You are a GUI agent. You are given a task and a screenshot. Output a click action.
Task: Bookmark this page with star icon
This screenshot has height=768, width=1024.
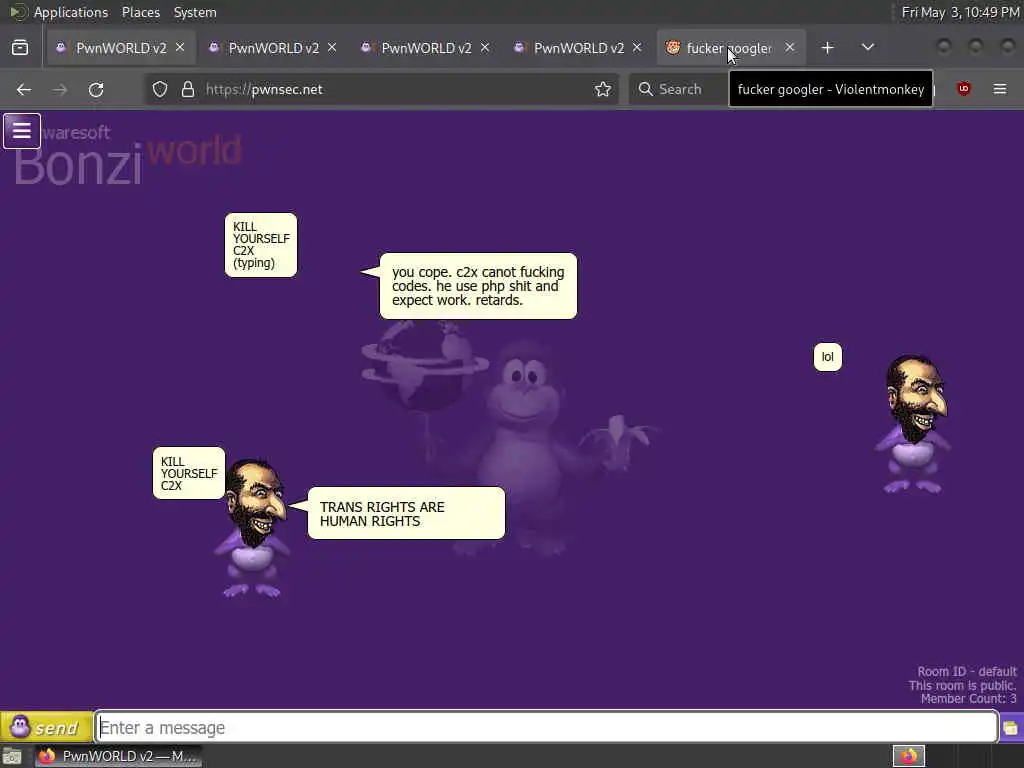(603, 89)
